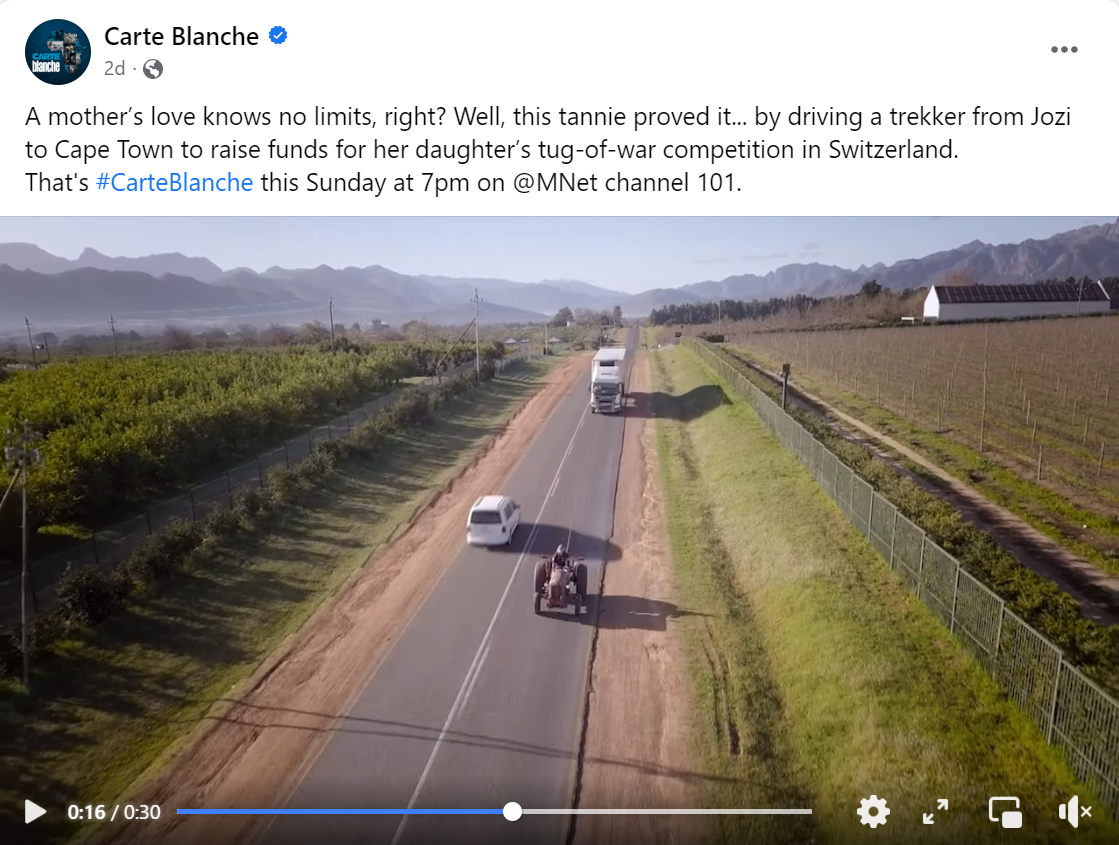This screenshot has width=1119, height=845.
Task: Click the white truck in the video
Action: coord(607,380)
